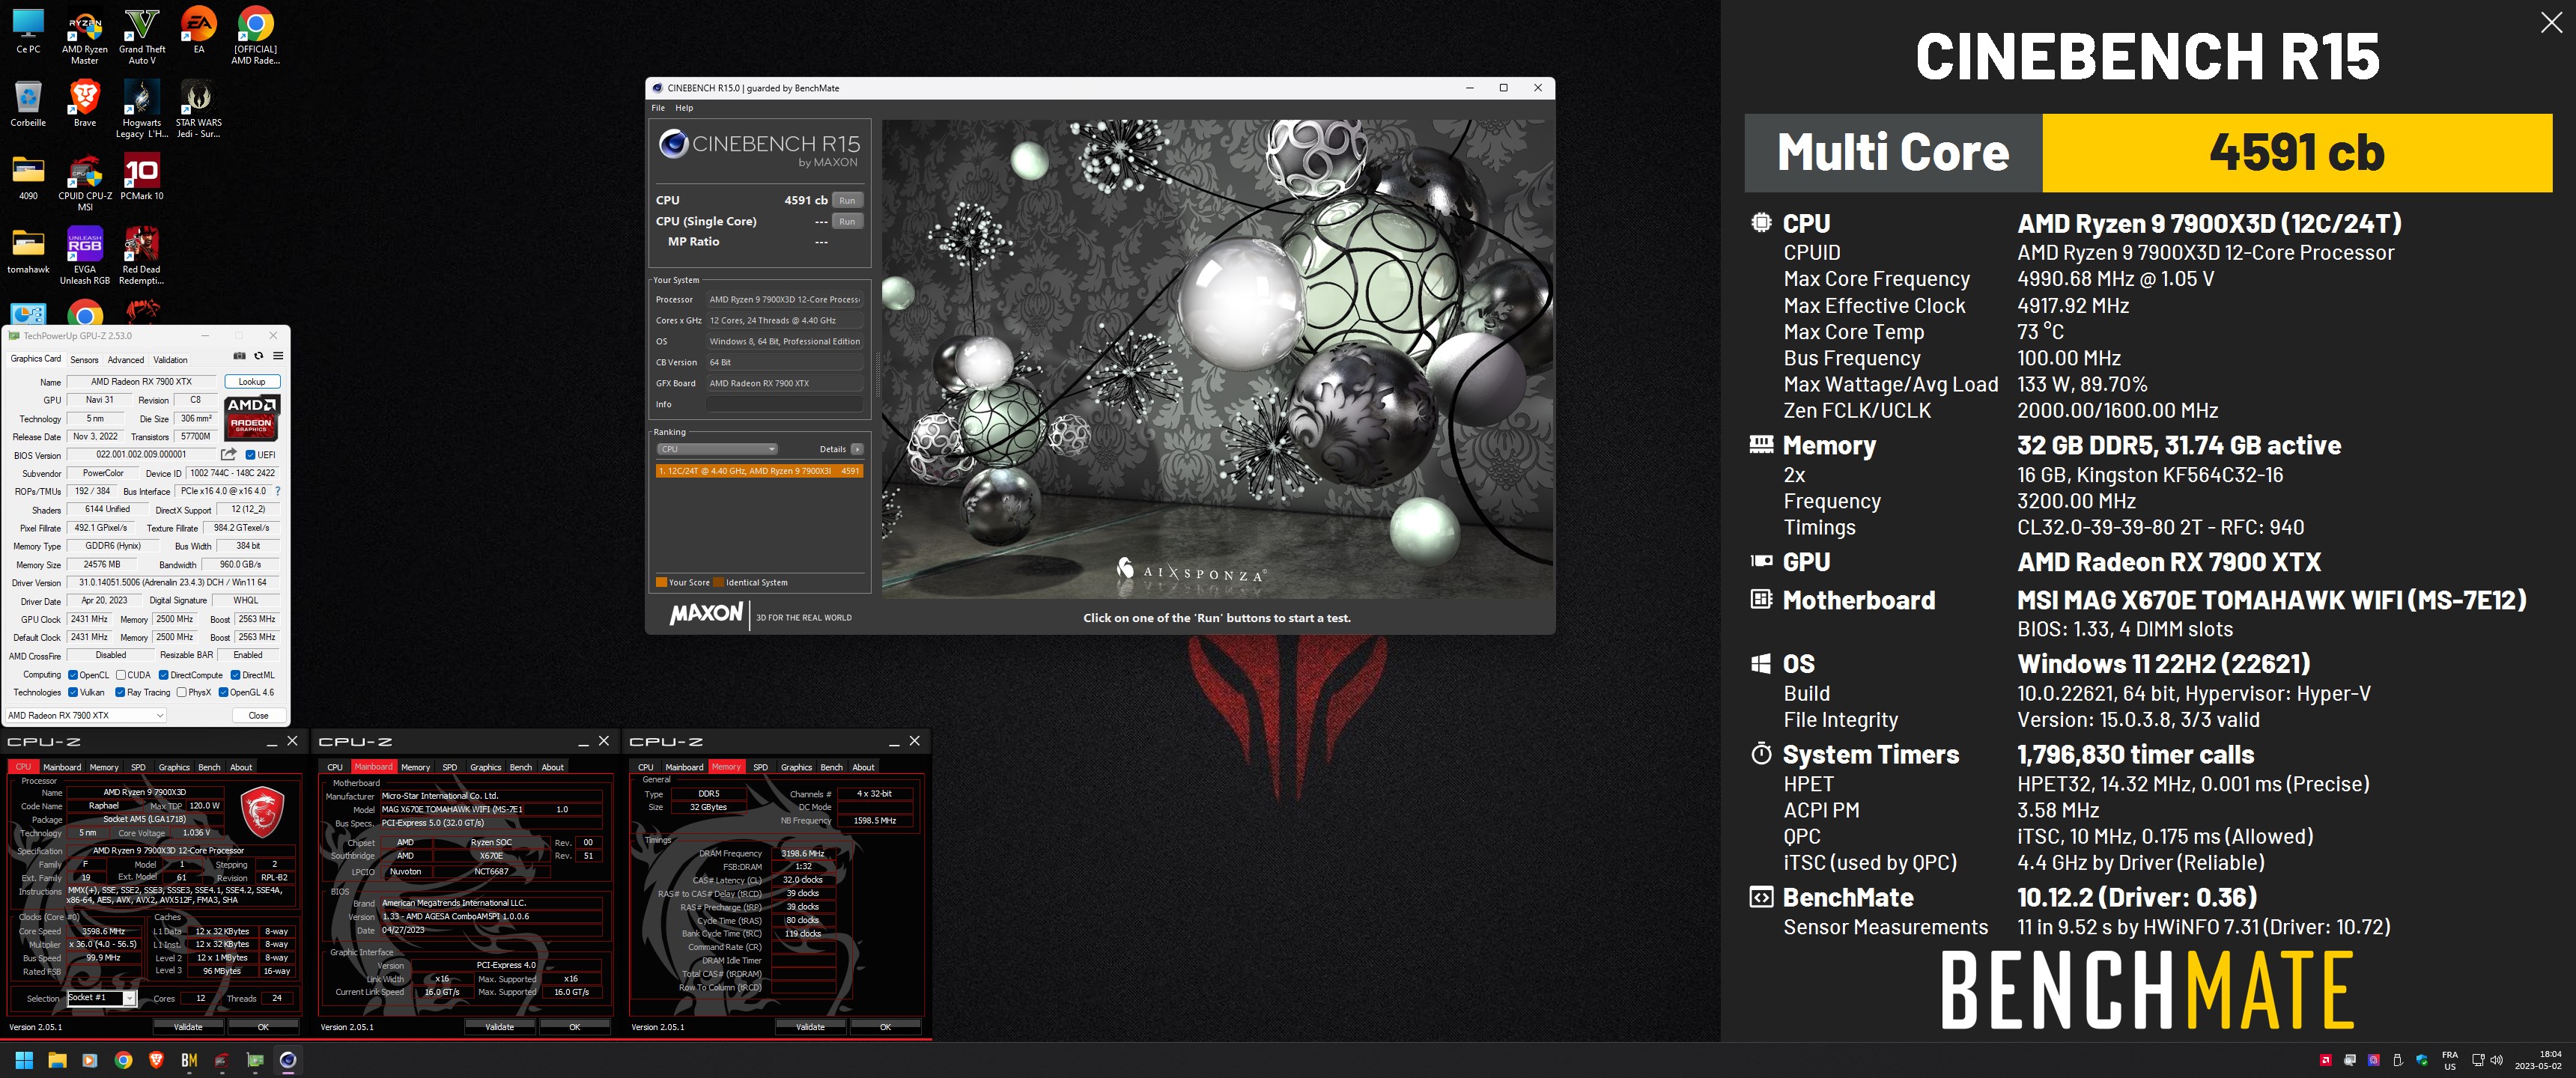2576x1078 pixels.
Task: Click the Cinebench taskbar icon
Action: coord(288,1060)
